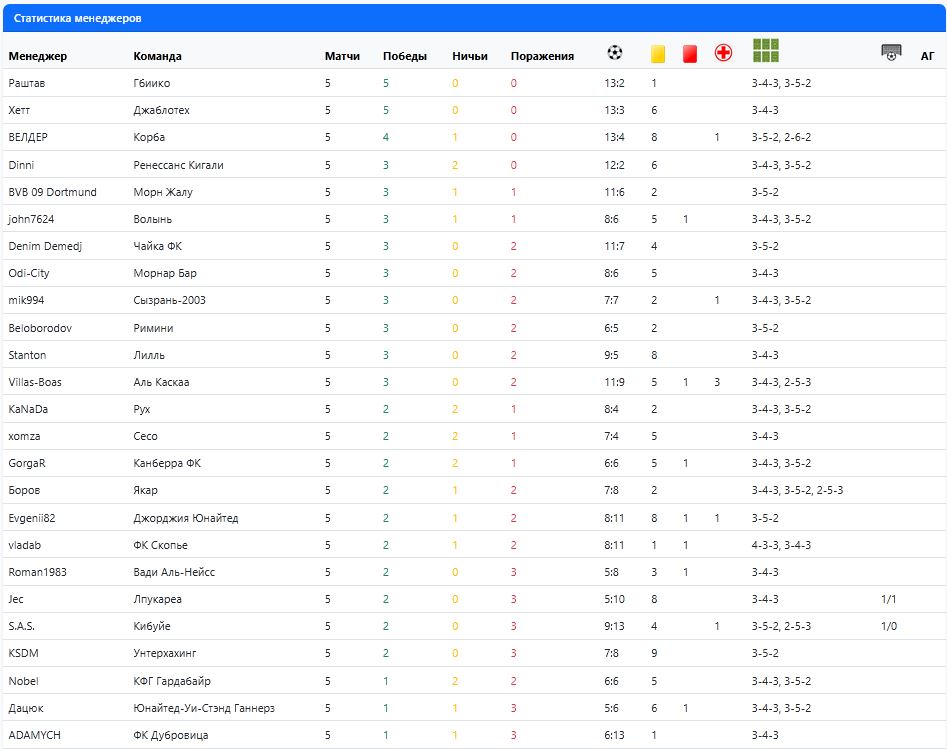Image resolution: width=947 pixels, height=749 pixels.
Task: Click the green formation grid icon
Action: pos(766,50)
